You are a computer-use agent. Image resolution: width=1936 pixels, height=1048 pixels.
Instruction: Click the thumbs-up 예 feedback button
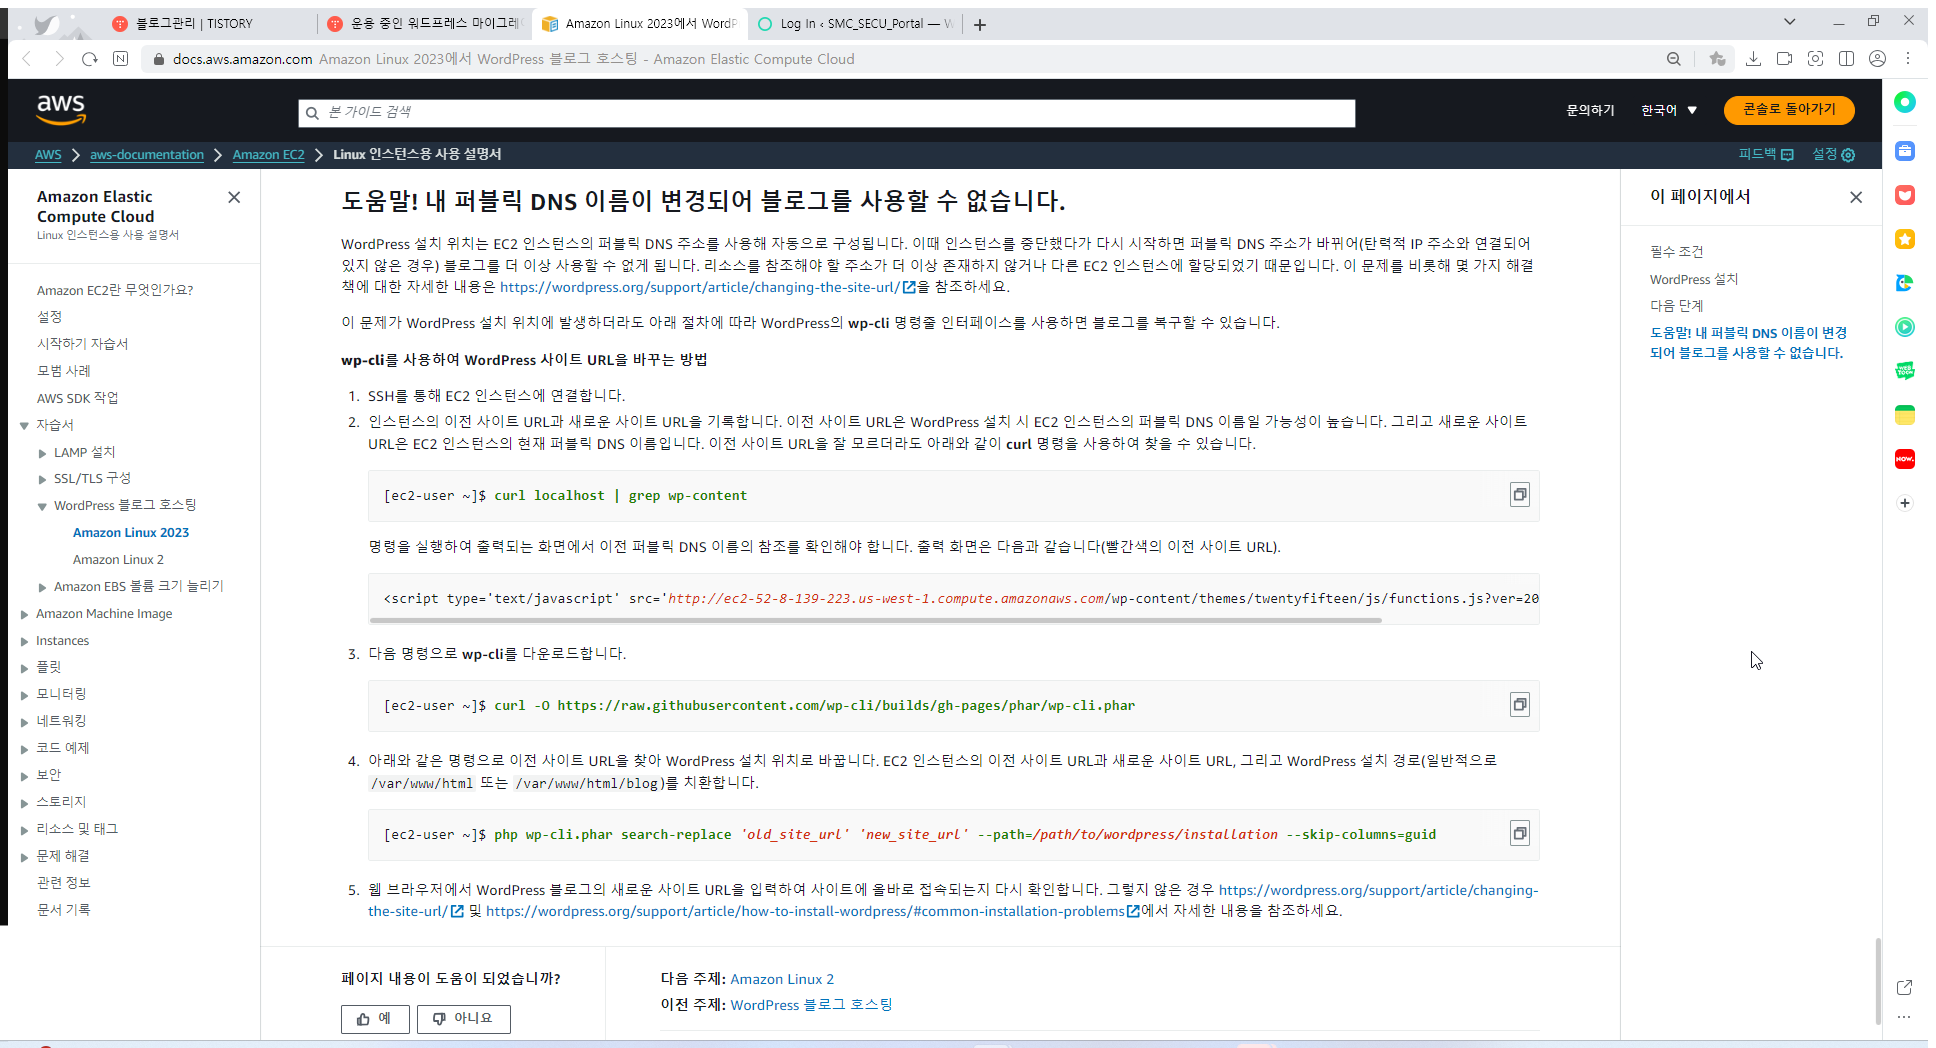[375, 1019]
